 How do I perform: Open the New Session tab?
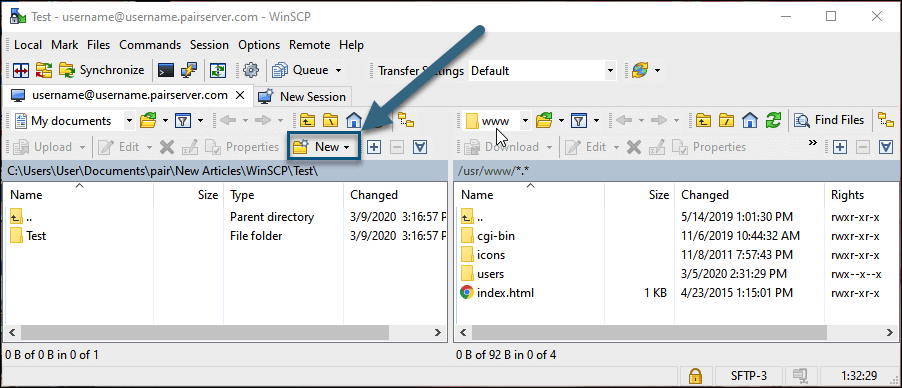(x=303, y=97)
